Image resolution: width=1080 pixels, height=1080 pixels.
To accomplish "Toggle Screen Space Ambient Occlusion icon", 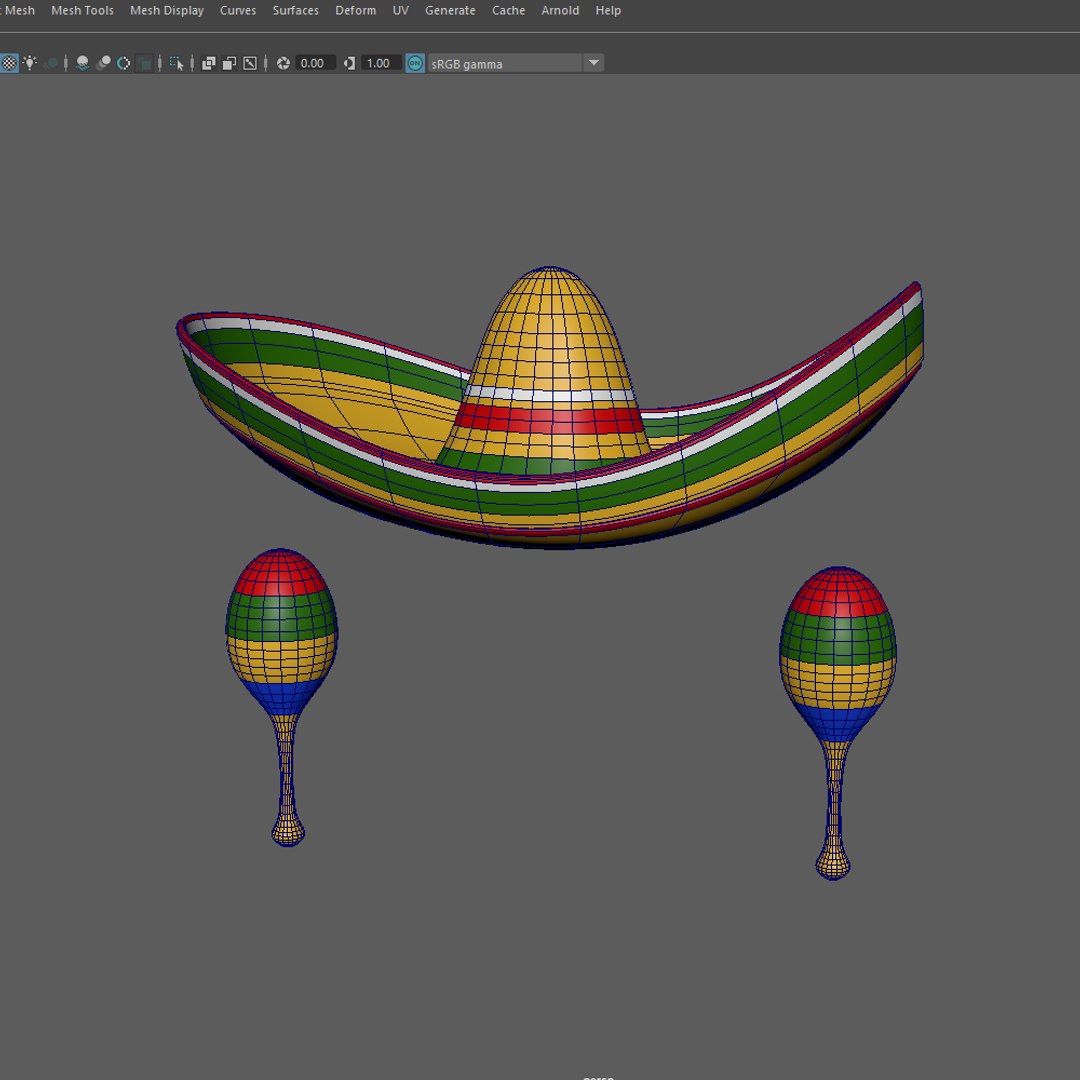I will coord(83,63).
